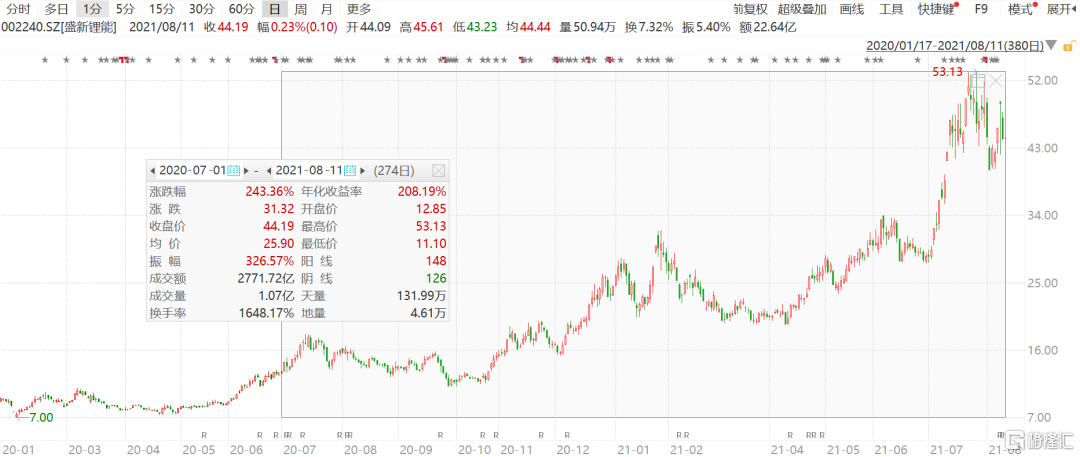Screen dimensions: 1080x457
Task: Open the start date calendar picker
Action: coord(234,170)
